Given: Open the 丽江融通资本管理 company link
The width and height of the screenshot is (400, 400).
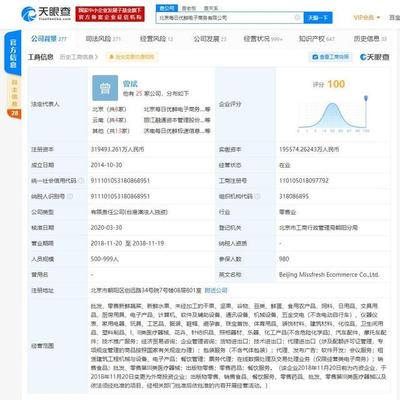Looking at the screenshot, I should tap(177, 120).
